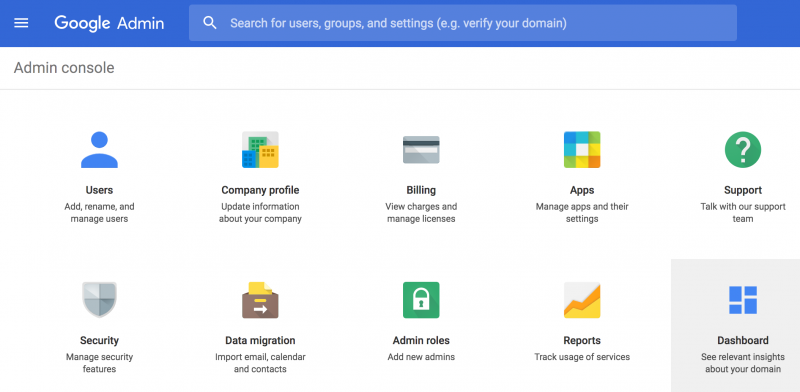This screenshot has height=392, width=800.
Task: Click the Security title
Action: [99, 340]
